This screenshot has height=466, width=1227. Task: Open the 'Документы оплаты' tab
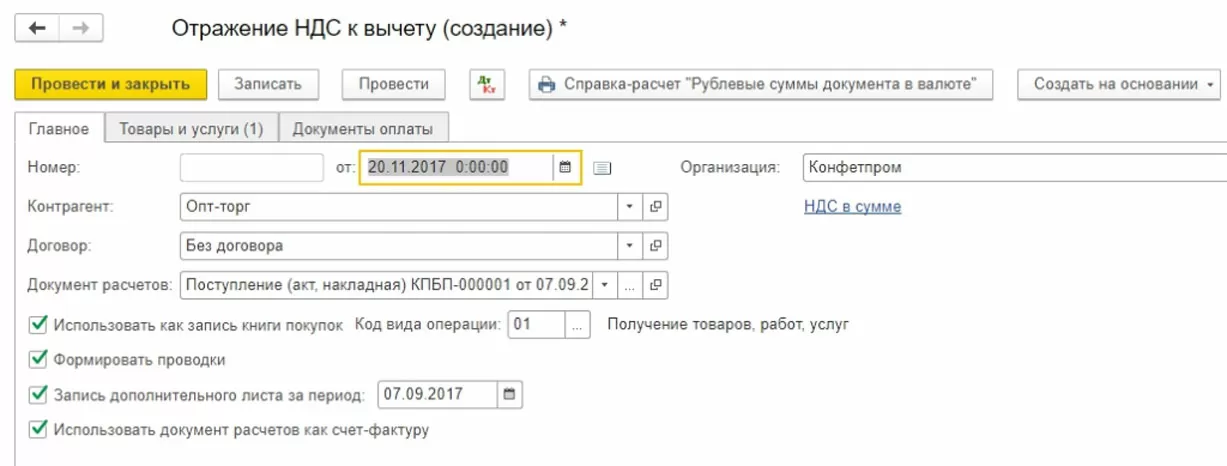363,129
